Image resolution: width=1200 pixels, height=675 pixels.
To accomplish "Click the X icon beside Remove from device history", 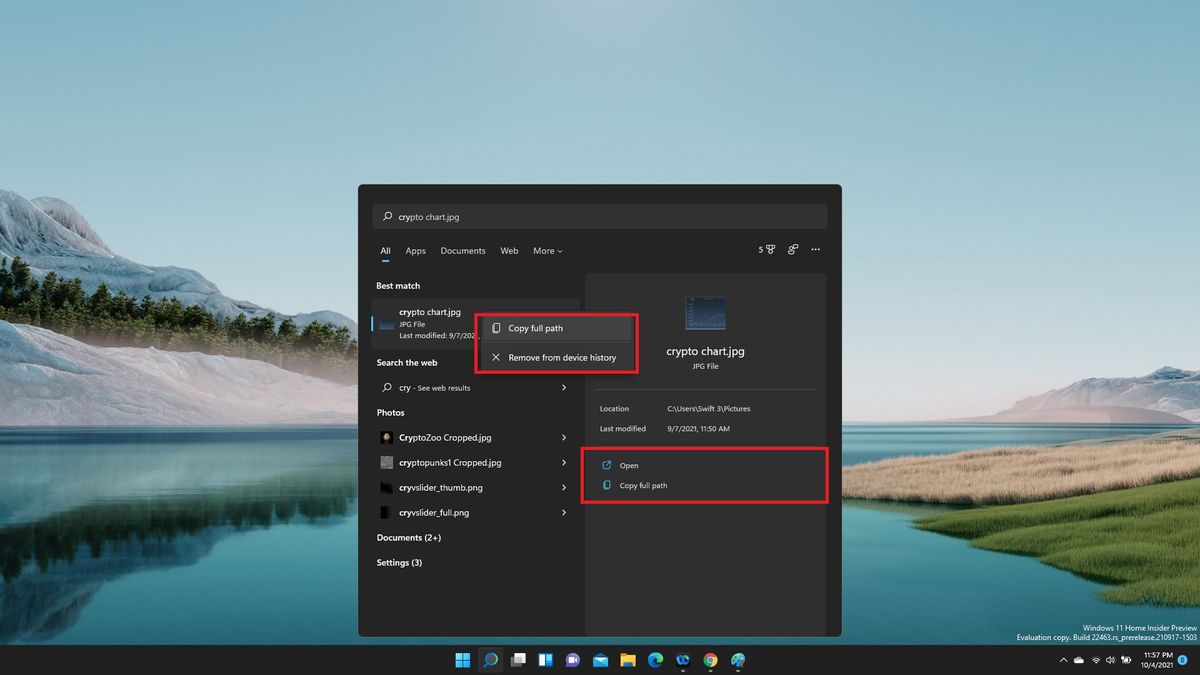I will pos(496,357).
